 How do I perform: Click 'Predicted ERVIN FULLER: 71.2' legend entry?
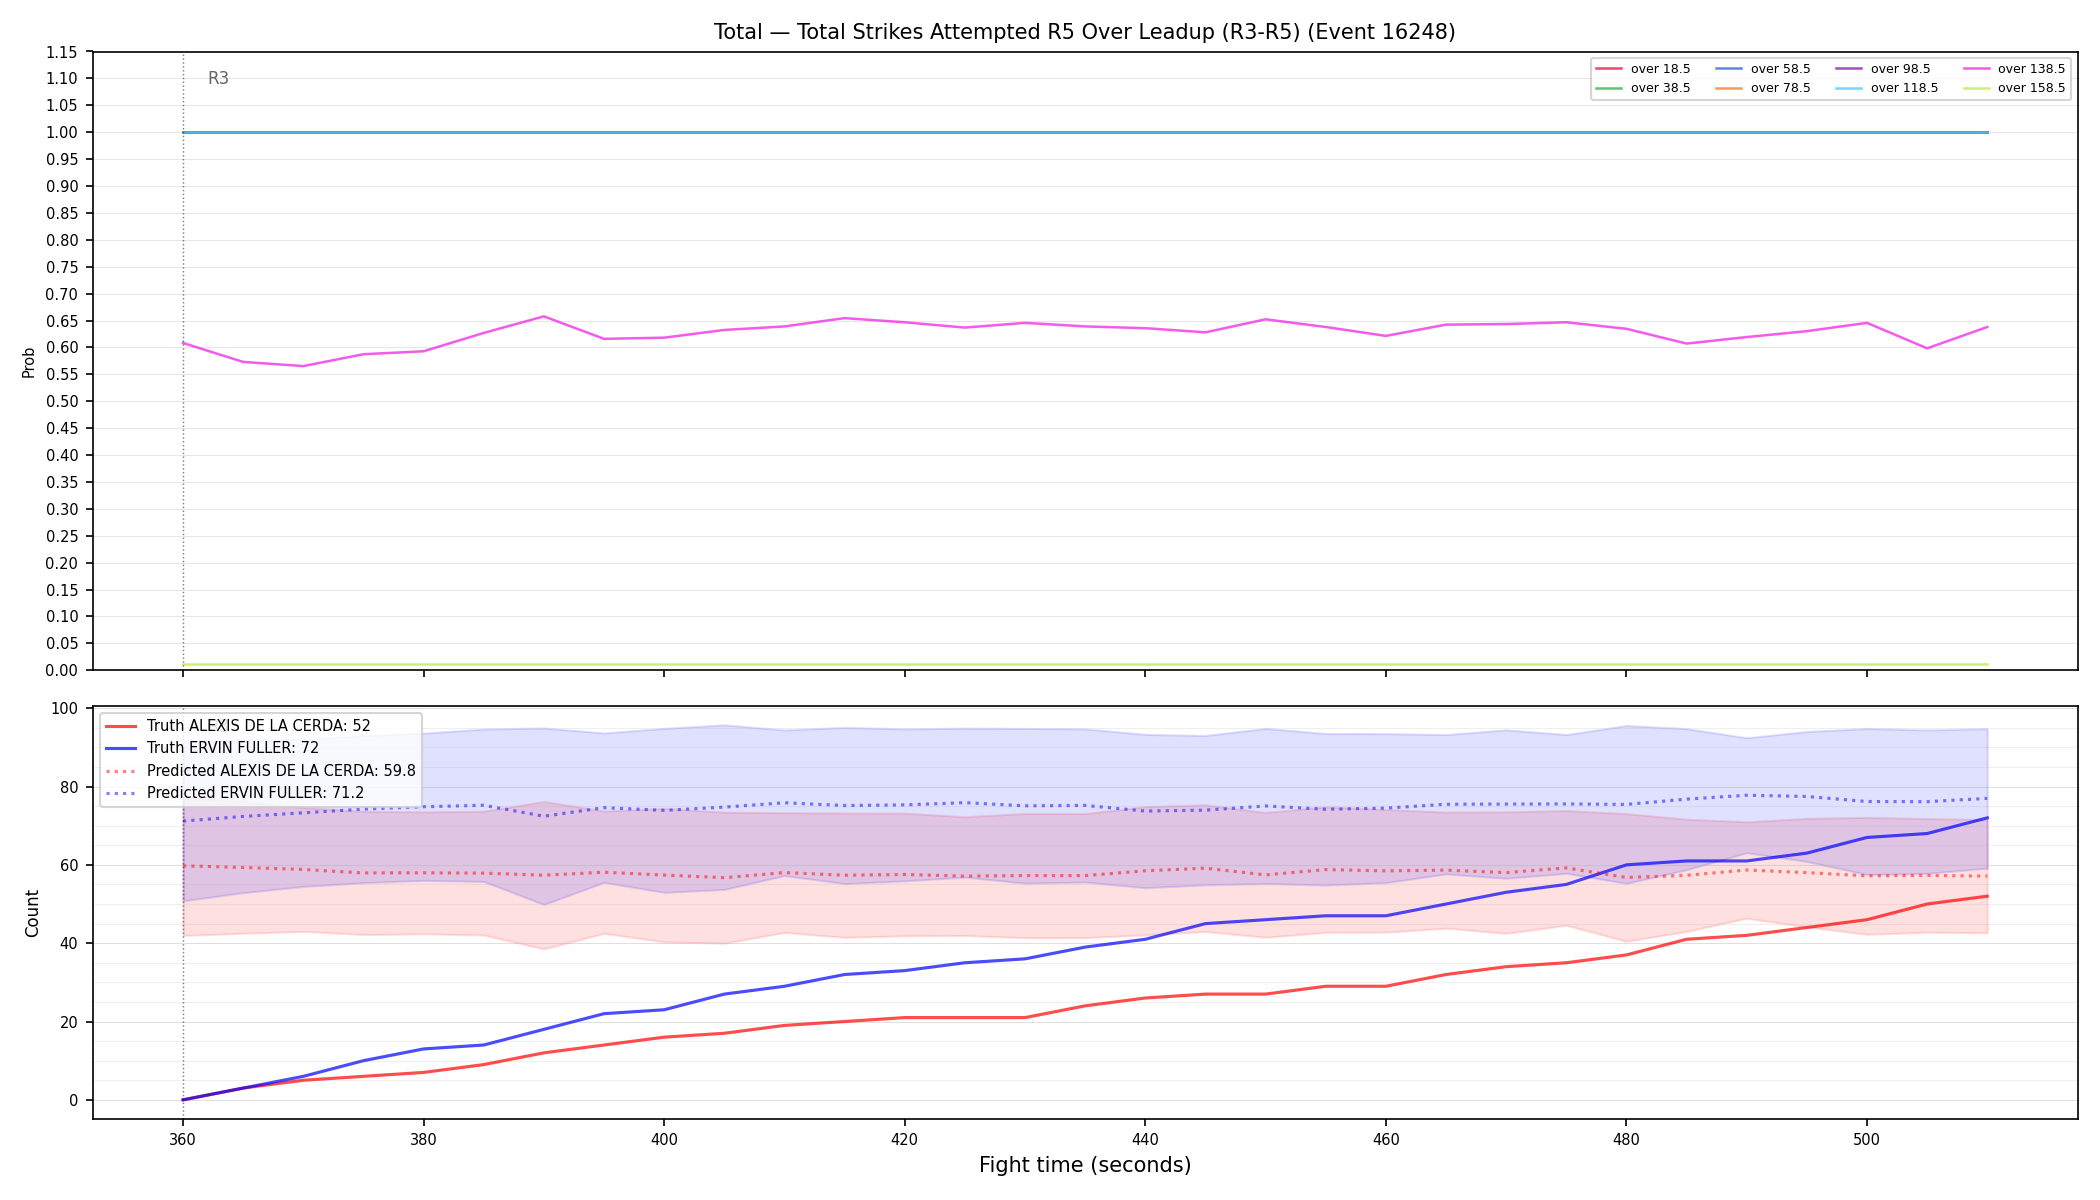[235, 793]
